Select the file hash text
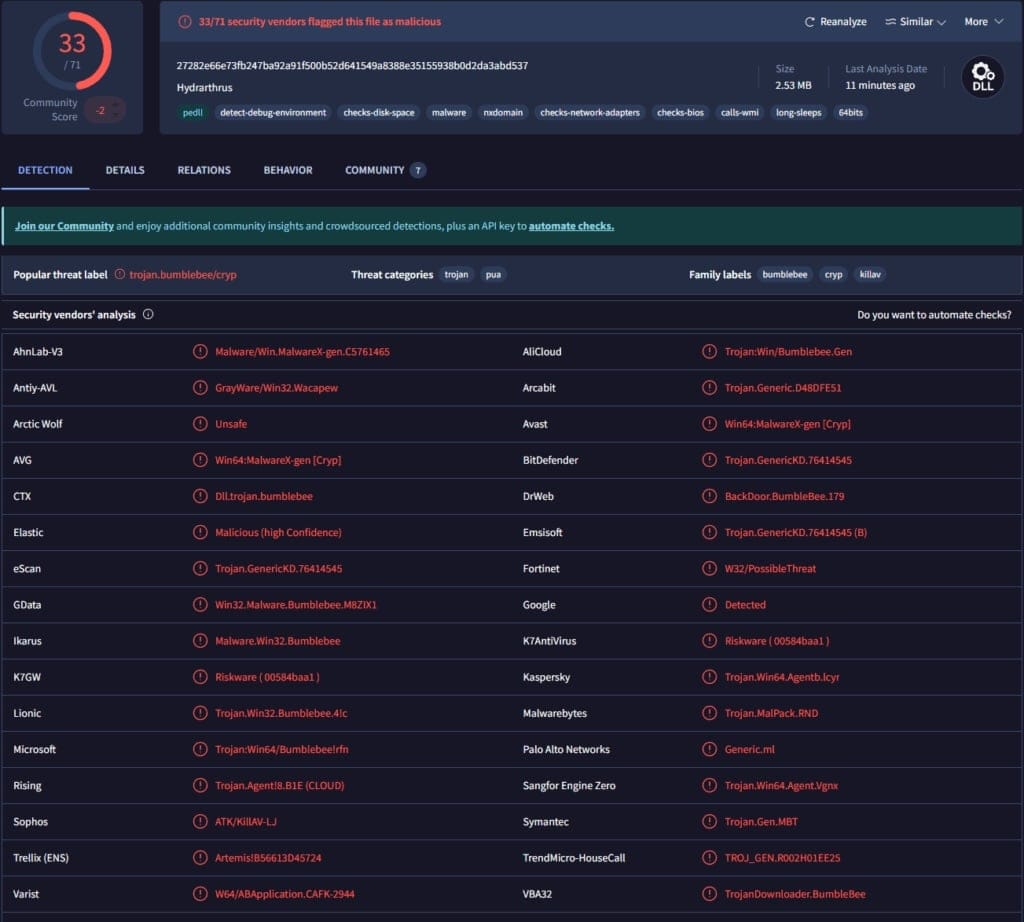 348,66
